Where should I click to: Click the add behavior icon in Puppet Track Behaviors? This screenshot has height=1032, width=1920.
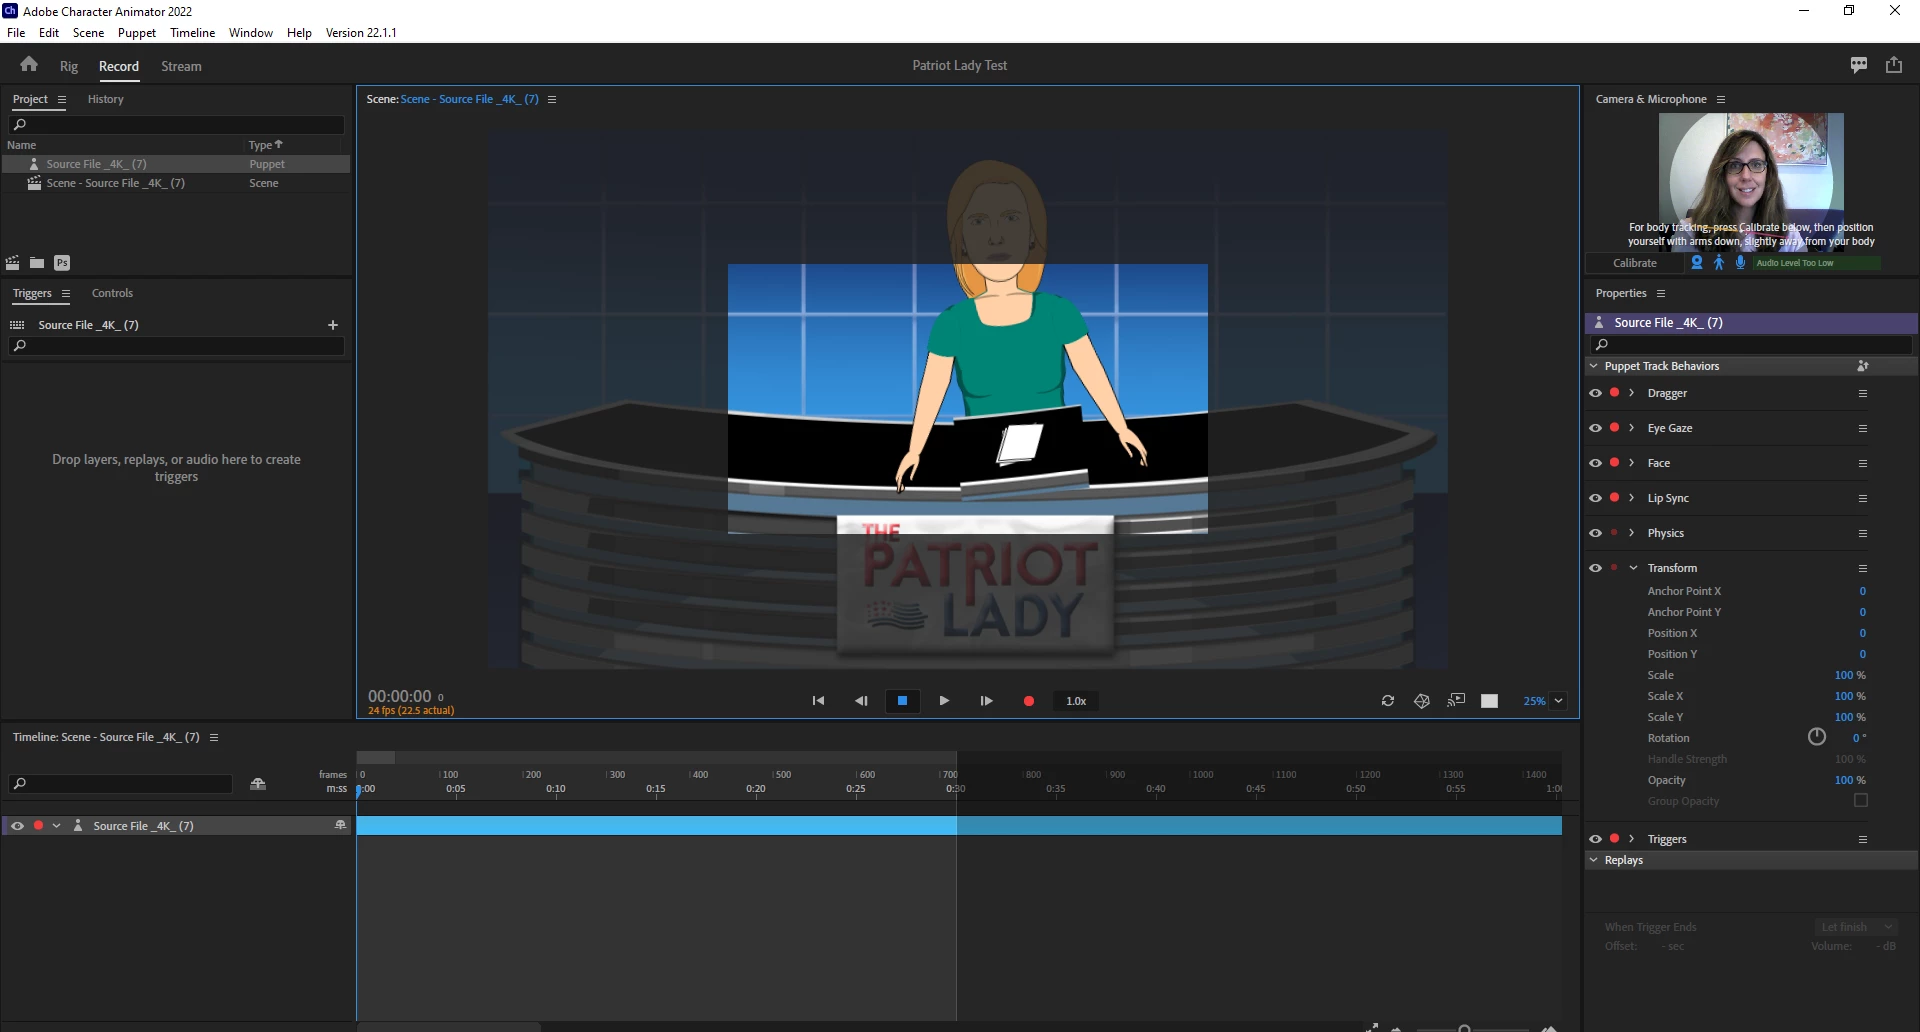(1862, 366)
